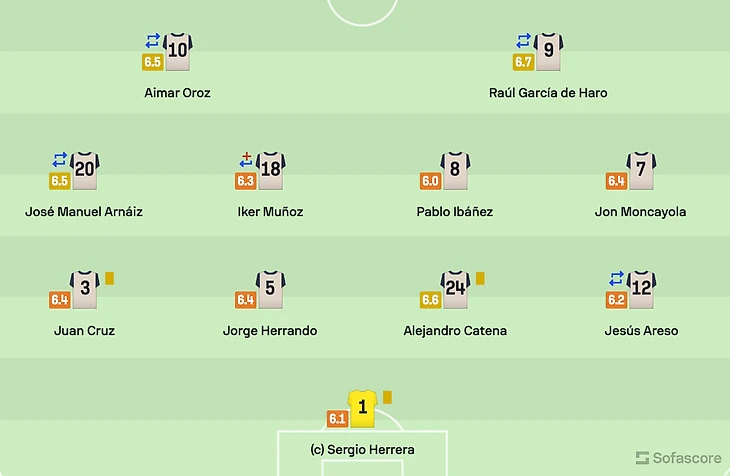The width and height of the screenshot is (730, 476).
Task: Click the 6.6 rating of Alejandro Catena
Action: (x=430, y=299)
